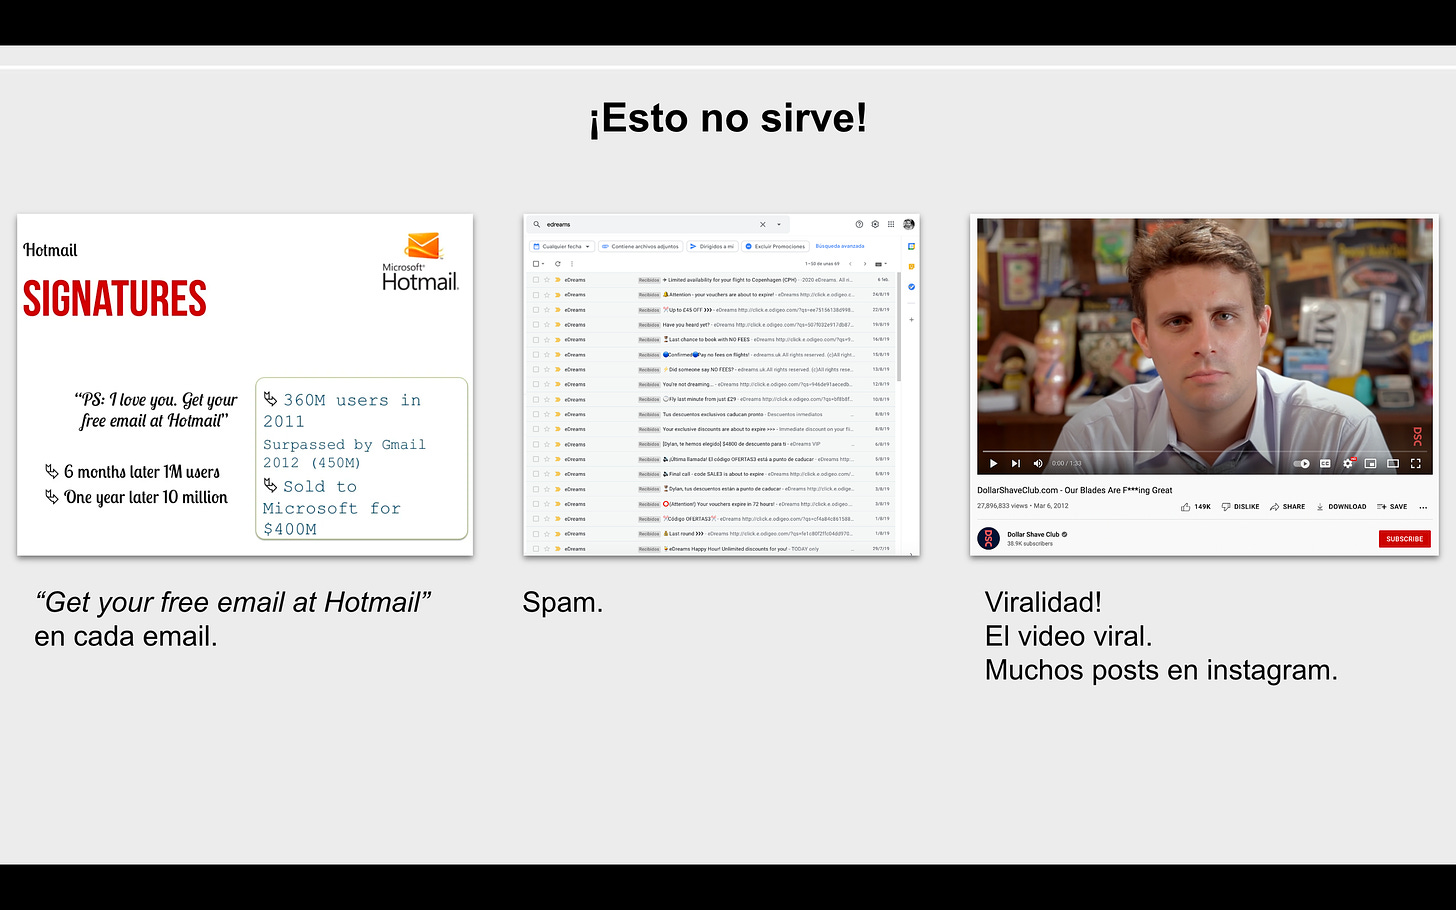Open the Google Keep side panel icon

tap(911, 267)
